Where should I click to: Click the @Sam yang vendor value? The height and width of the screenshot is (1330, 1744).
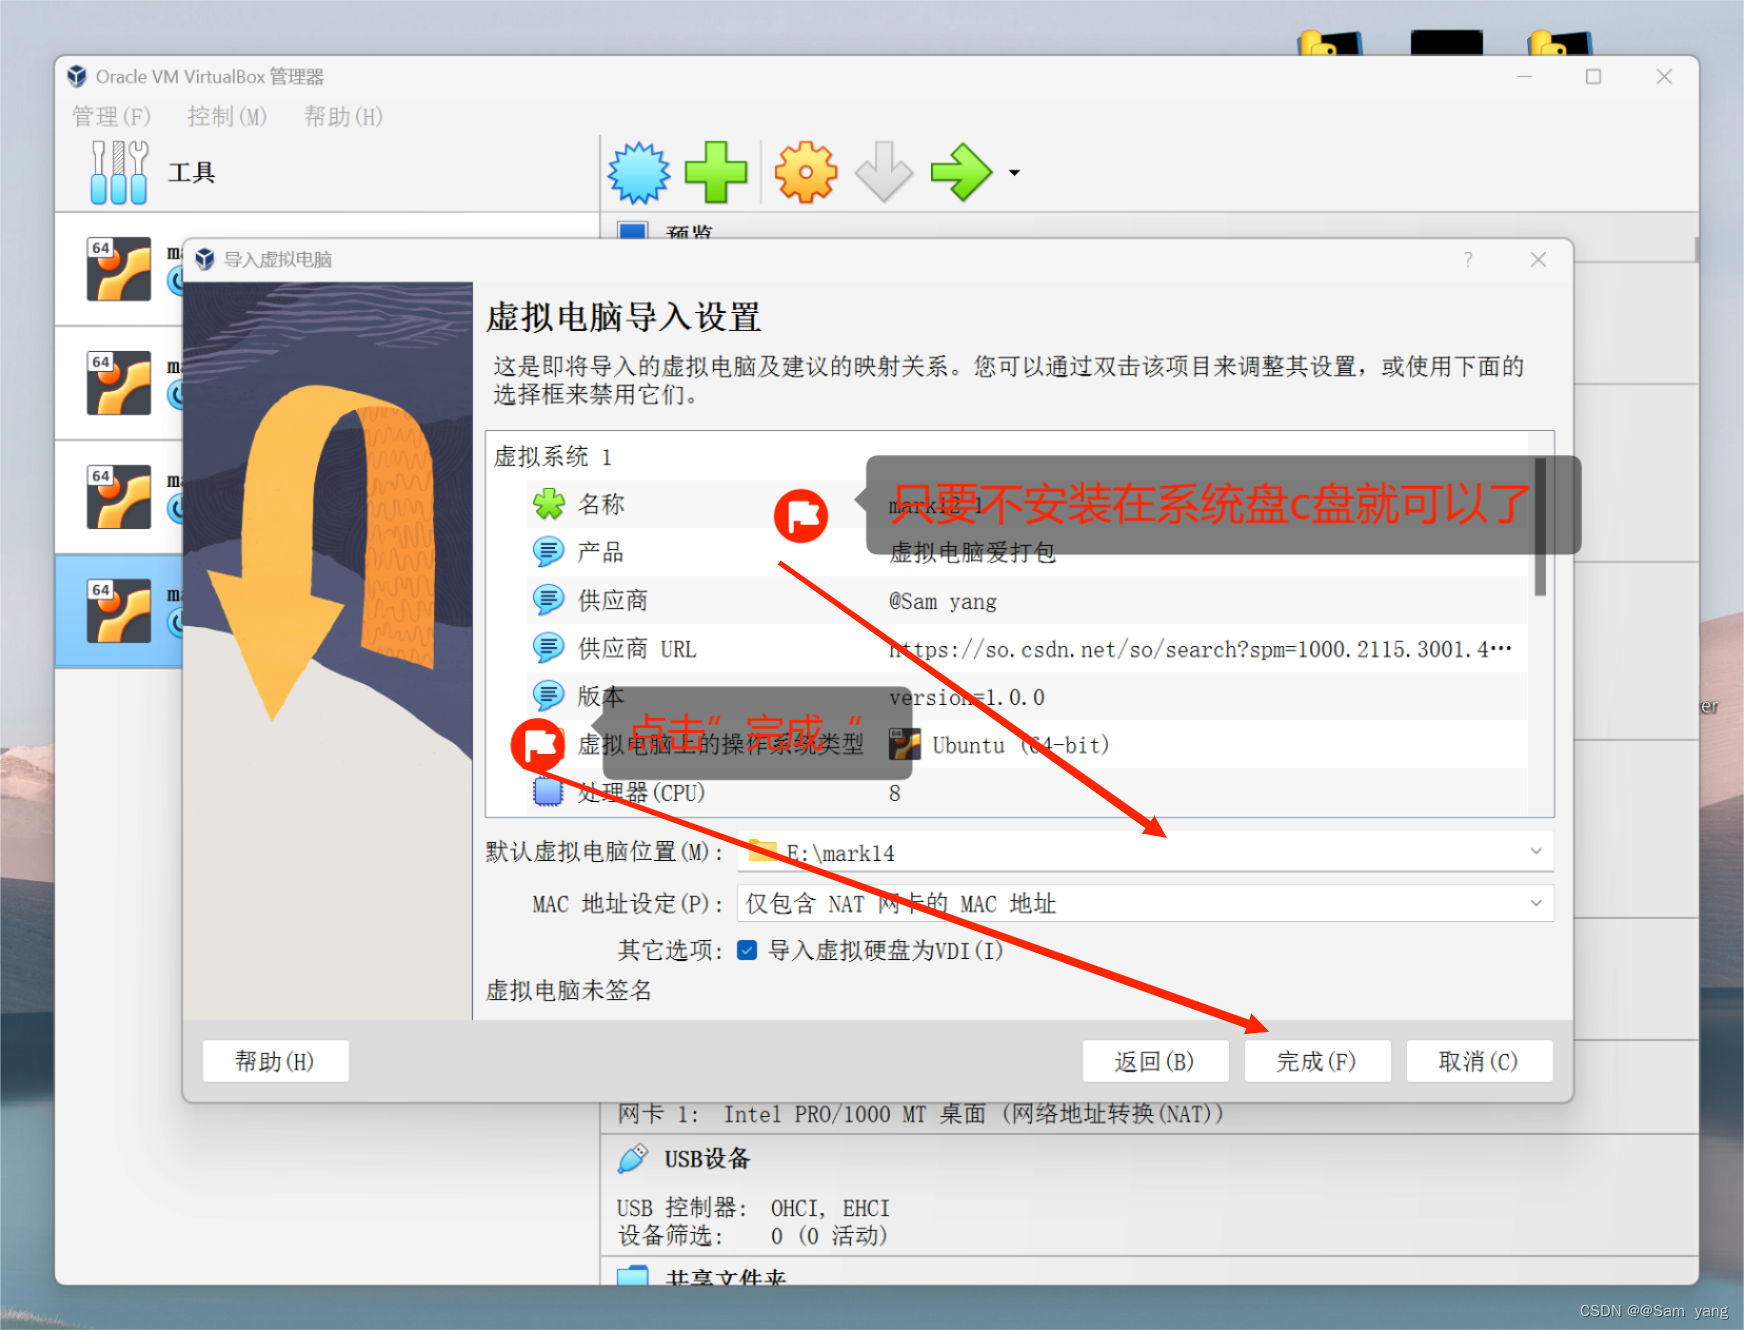(943, 601)
